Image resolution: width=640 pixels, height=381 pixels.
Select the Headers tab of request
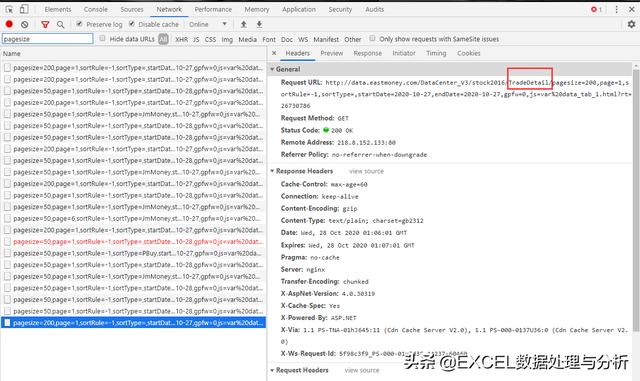pyautogui.click(x=298, y=53)
